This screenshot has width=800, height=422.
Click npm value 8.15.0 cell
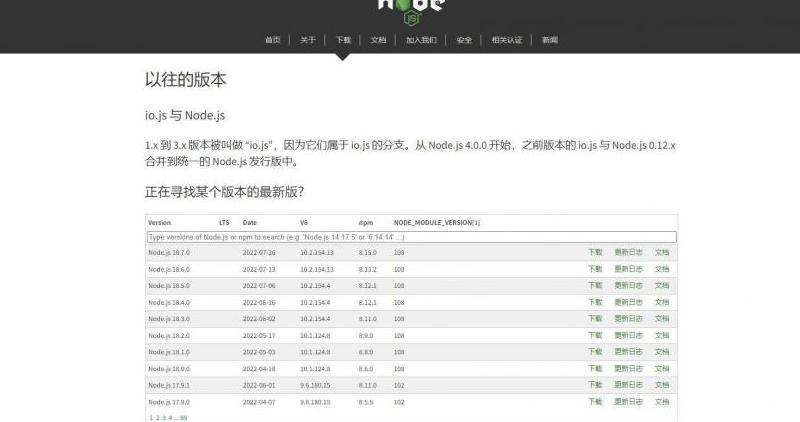click(x=367, y=253)
